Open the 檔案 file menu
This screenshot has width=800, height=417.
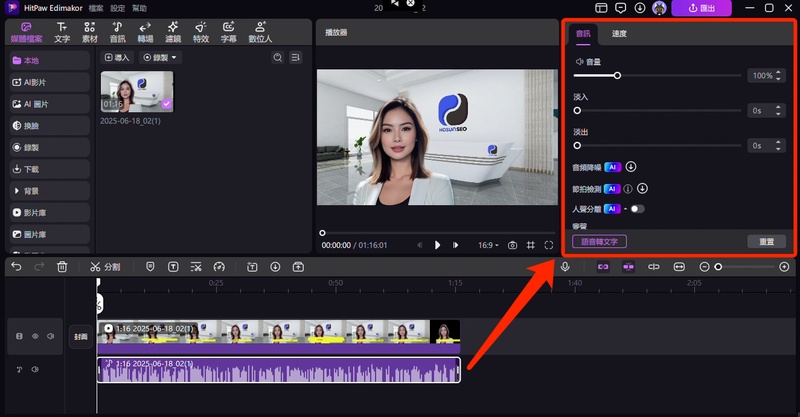(95, 8)
